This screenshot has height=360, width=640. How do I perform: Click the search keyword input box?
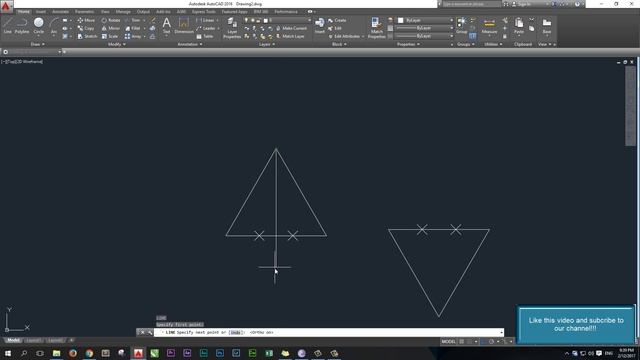click(x=472, y=4)
